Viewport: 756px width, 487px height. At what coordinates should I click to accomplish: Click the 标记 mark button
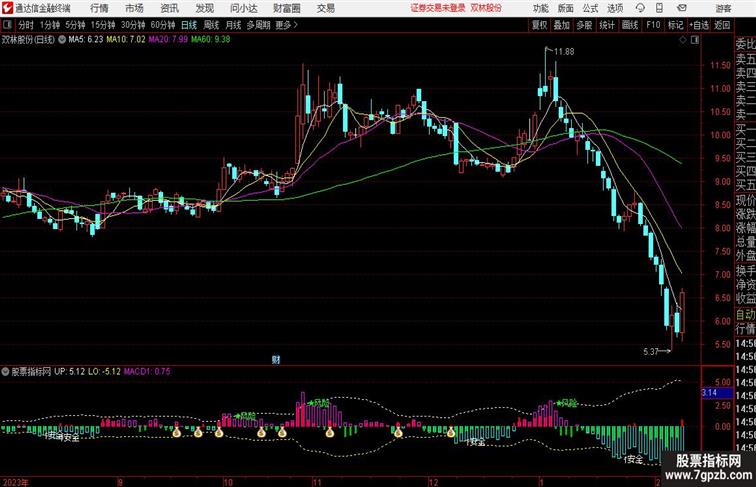(675, 25)
